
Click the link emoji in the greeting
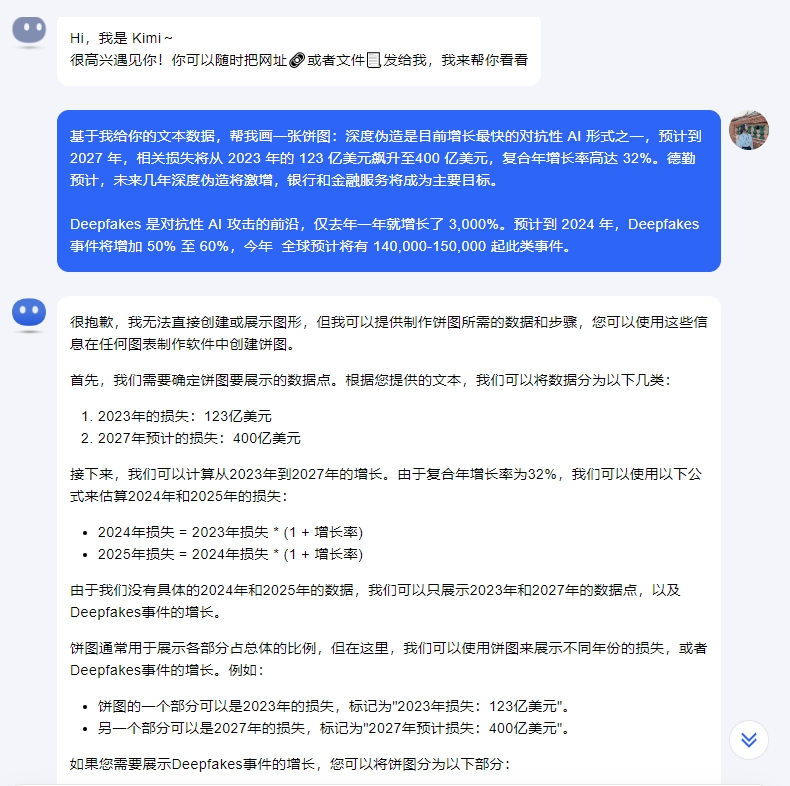[x=297, y=60]
